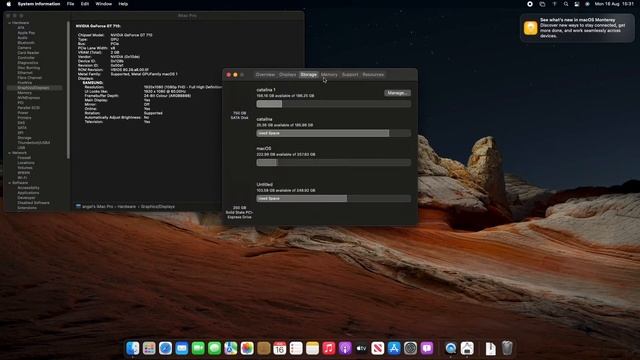This screenshot has height=360, width=640.
Task: Open the System Information app menu
Action: [x=39, y=4]
